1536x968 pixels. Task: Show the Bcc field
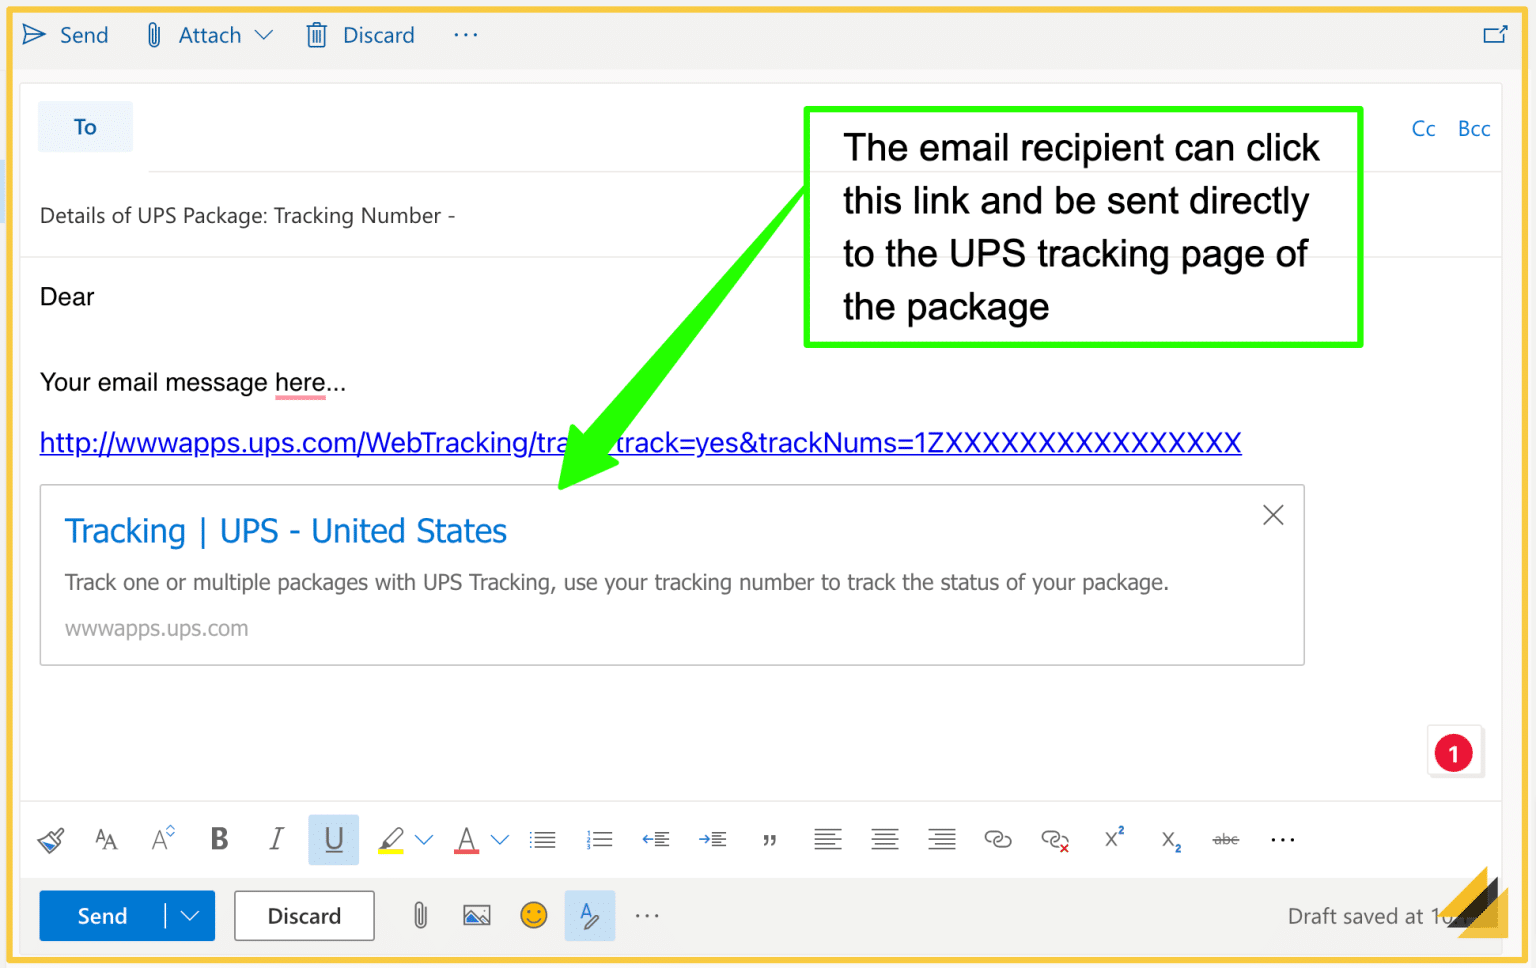click(x=1474, y=129)
